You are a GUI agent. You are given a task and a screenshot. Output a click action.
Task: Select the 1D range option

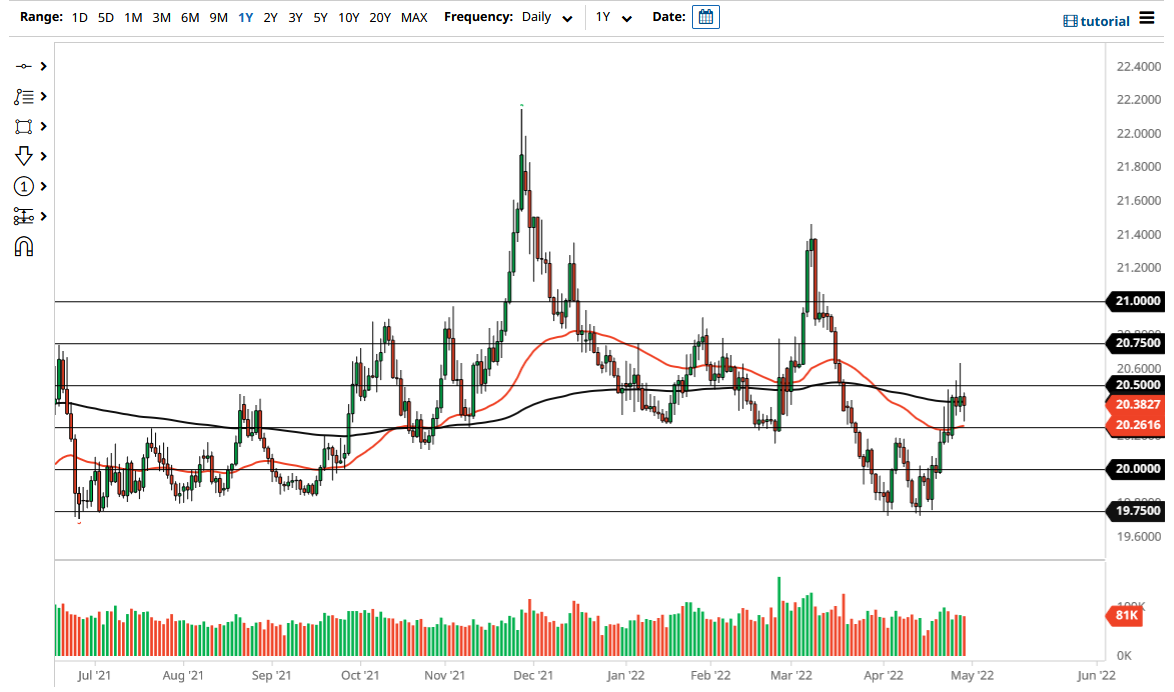click(x=79, y=17)
